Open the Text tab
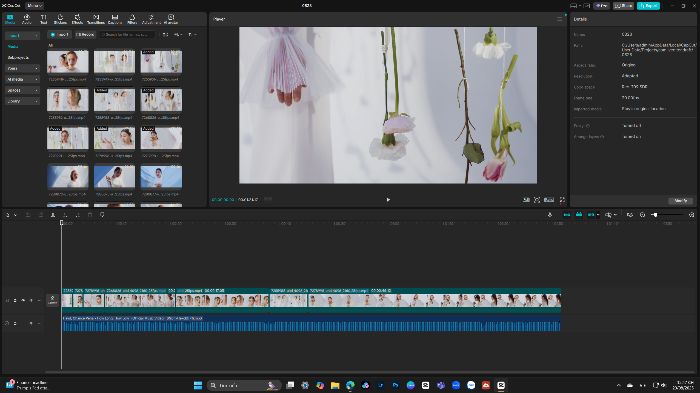 pos(43,19)
